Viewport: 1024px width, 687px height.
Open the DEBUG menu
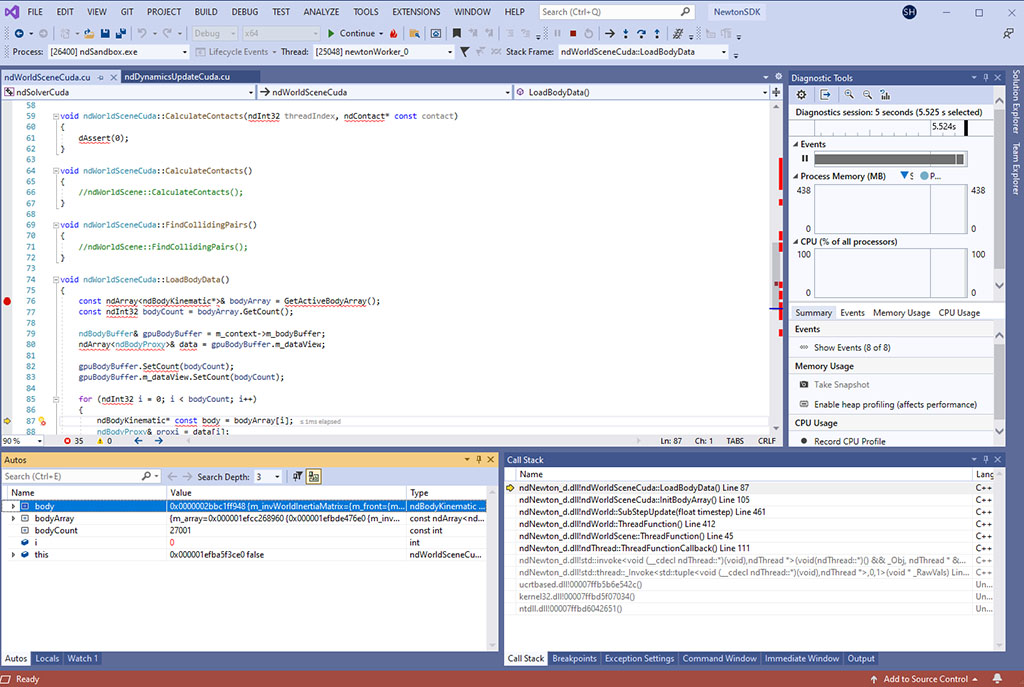coord(244,12)
